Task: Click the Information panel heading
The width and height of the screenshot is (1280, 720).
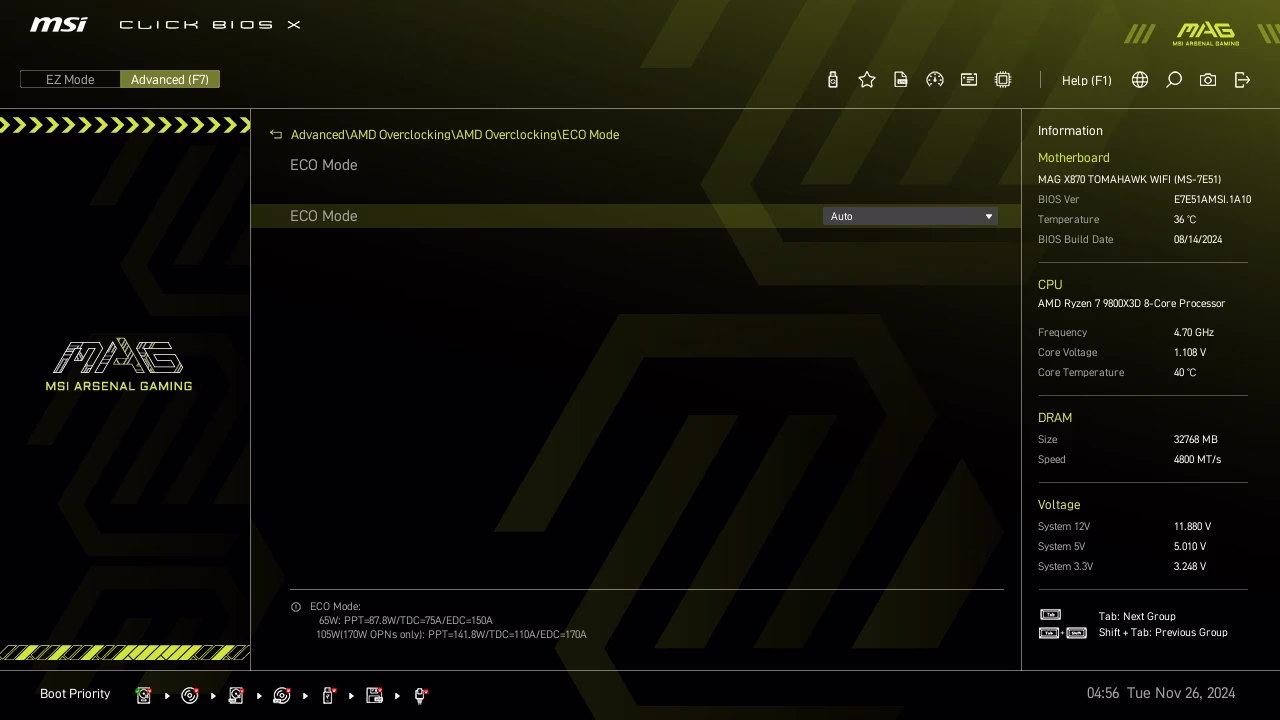Action: pos(1070,131)
